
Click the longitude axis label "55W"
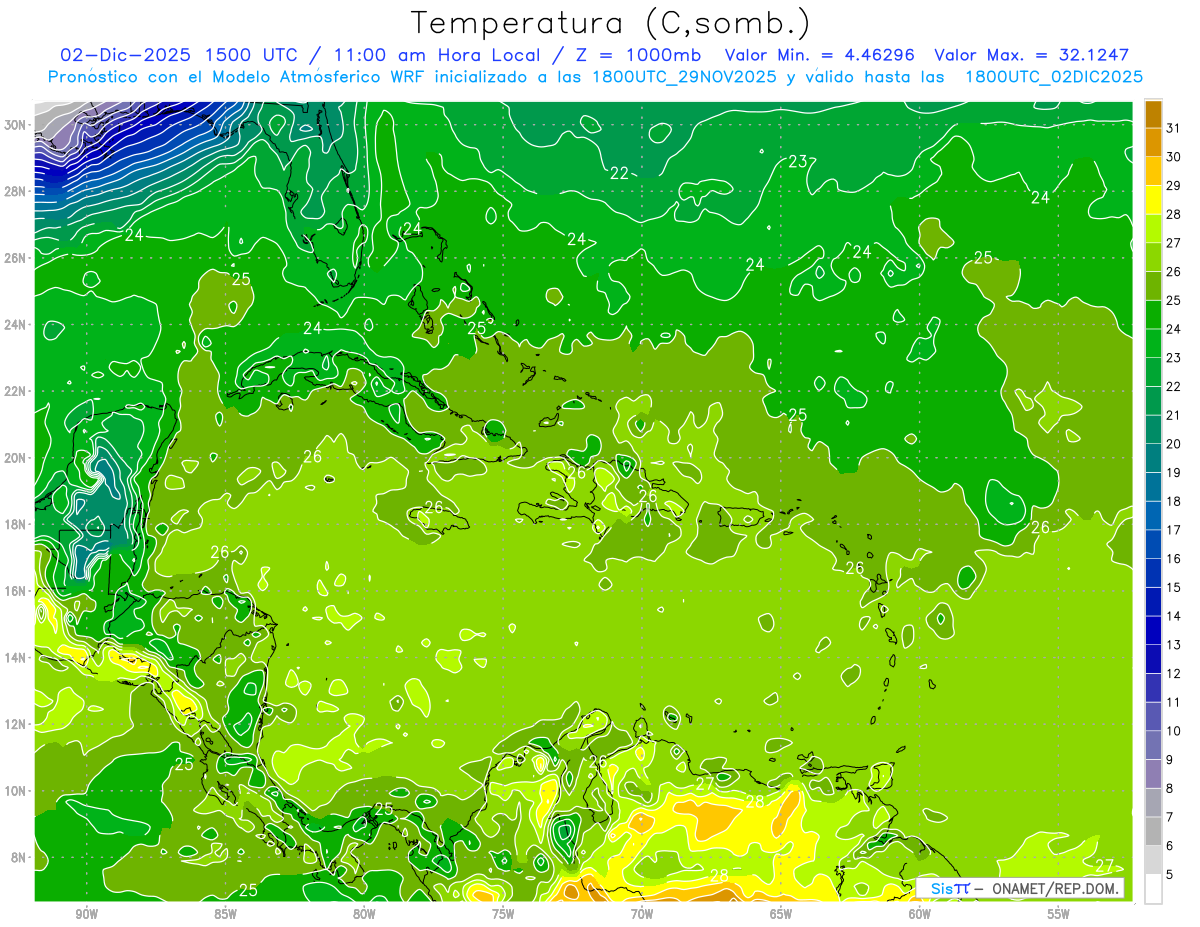point(1059,914)
